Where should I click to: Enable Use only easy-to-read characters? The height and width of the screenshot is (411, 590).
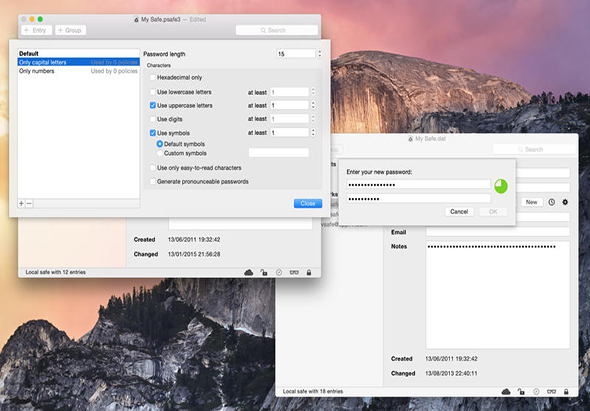click(x=152, y=168)
